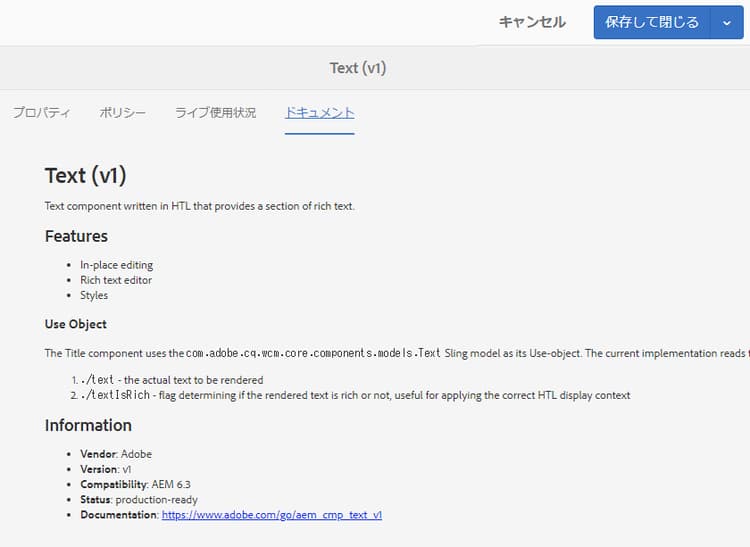
Task: Open the aem_cmp_text_v1 documentation link
Action: pyautogui.click(x=272, y=515)
